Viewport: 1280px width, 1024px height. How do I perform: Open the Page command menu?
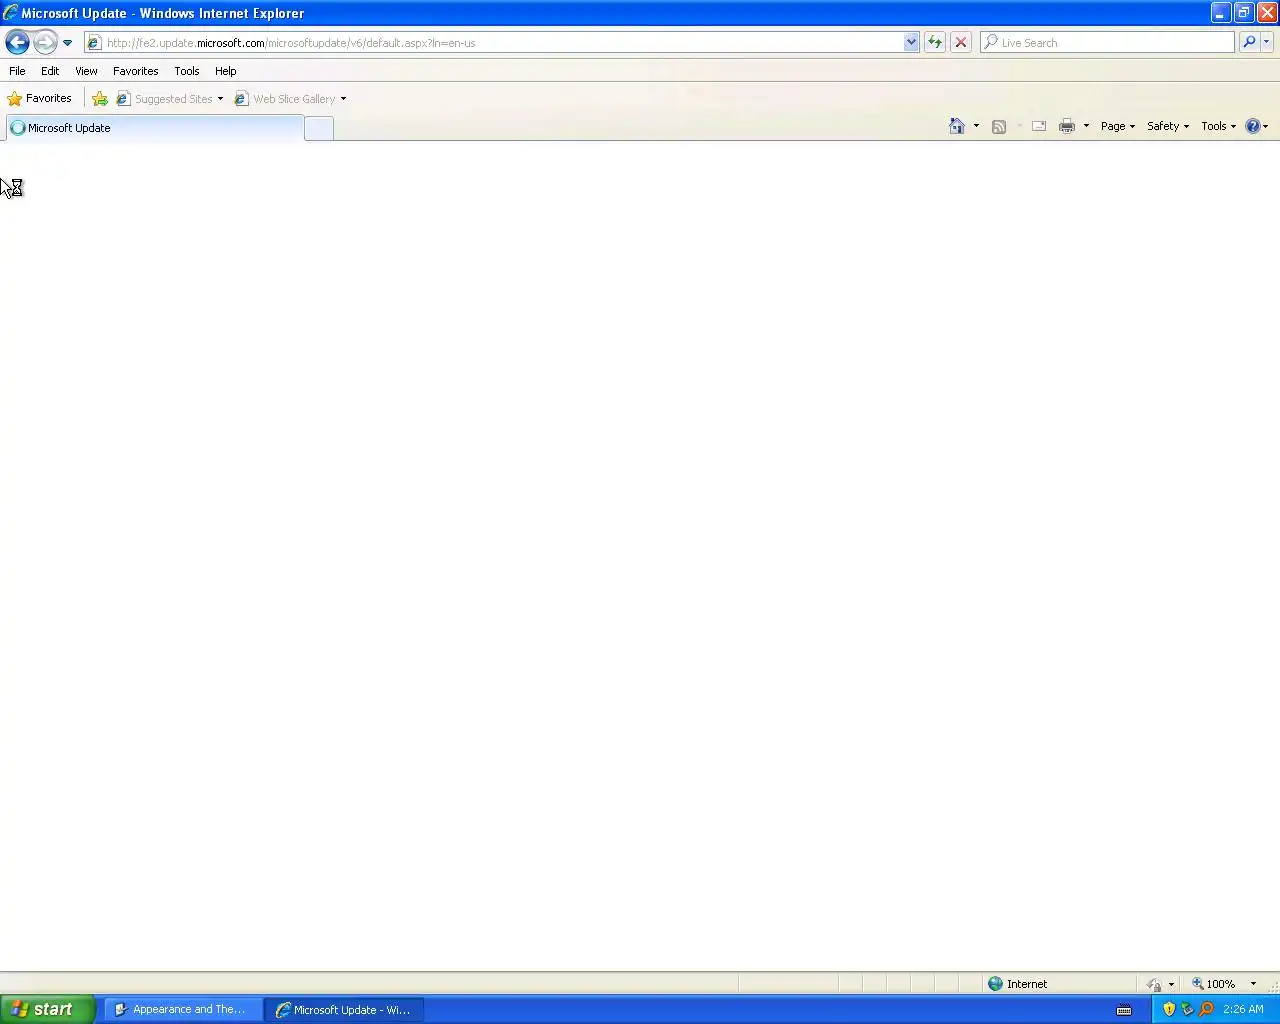[x=1118, y=126]
